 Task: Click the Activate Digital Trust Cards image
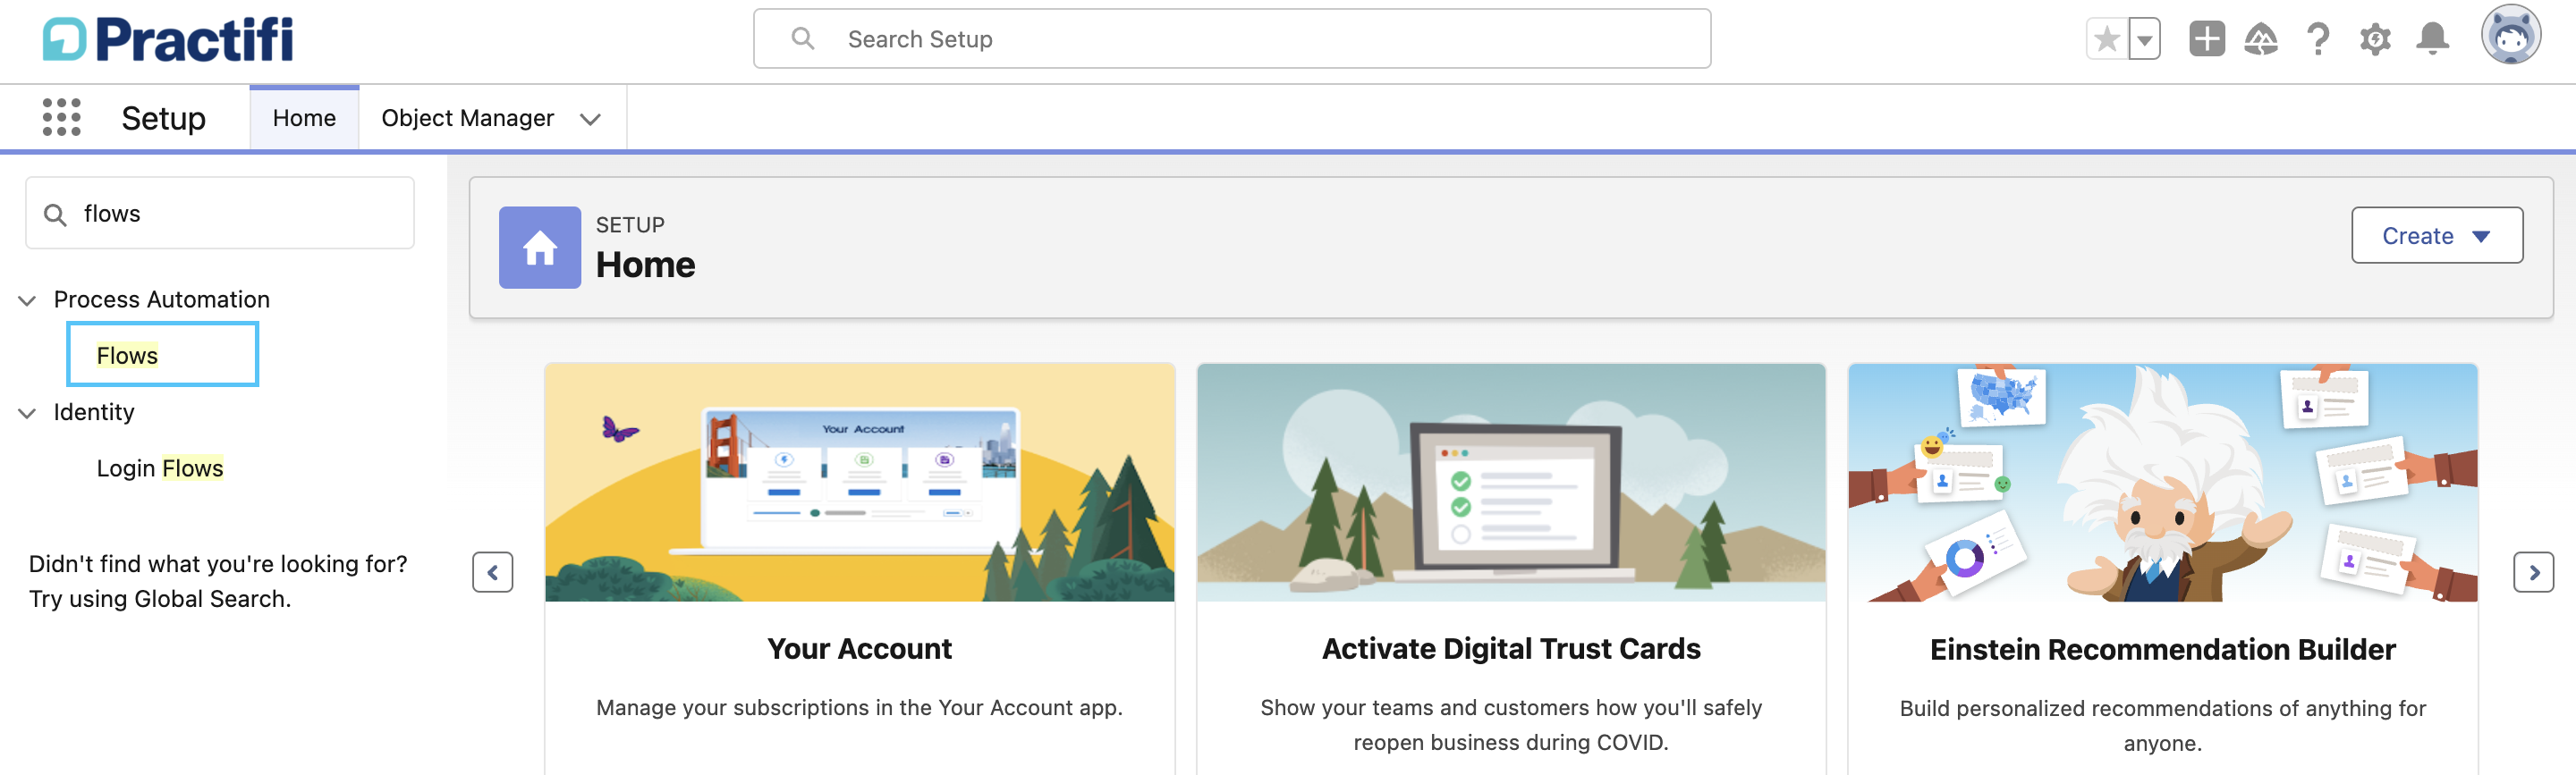pyautogui.click(x=1511, y=483)
